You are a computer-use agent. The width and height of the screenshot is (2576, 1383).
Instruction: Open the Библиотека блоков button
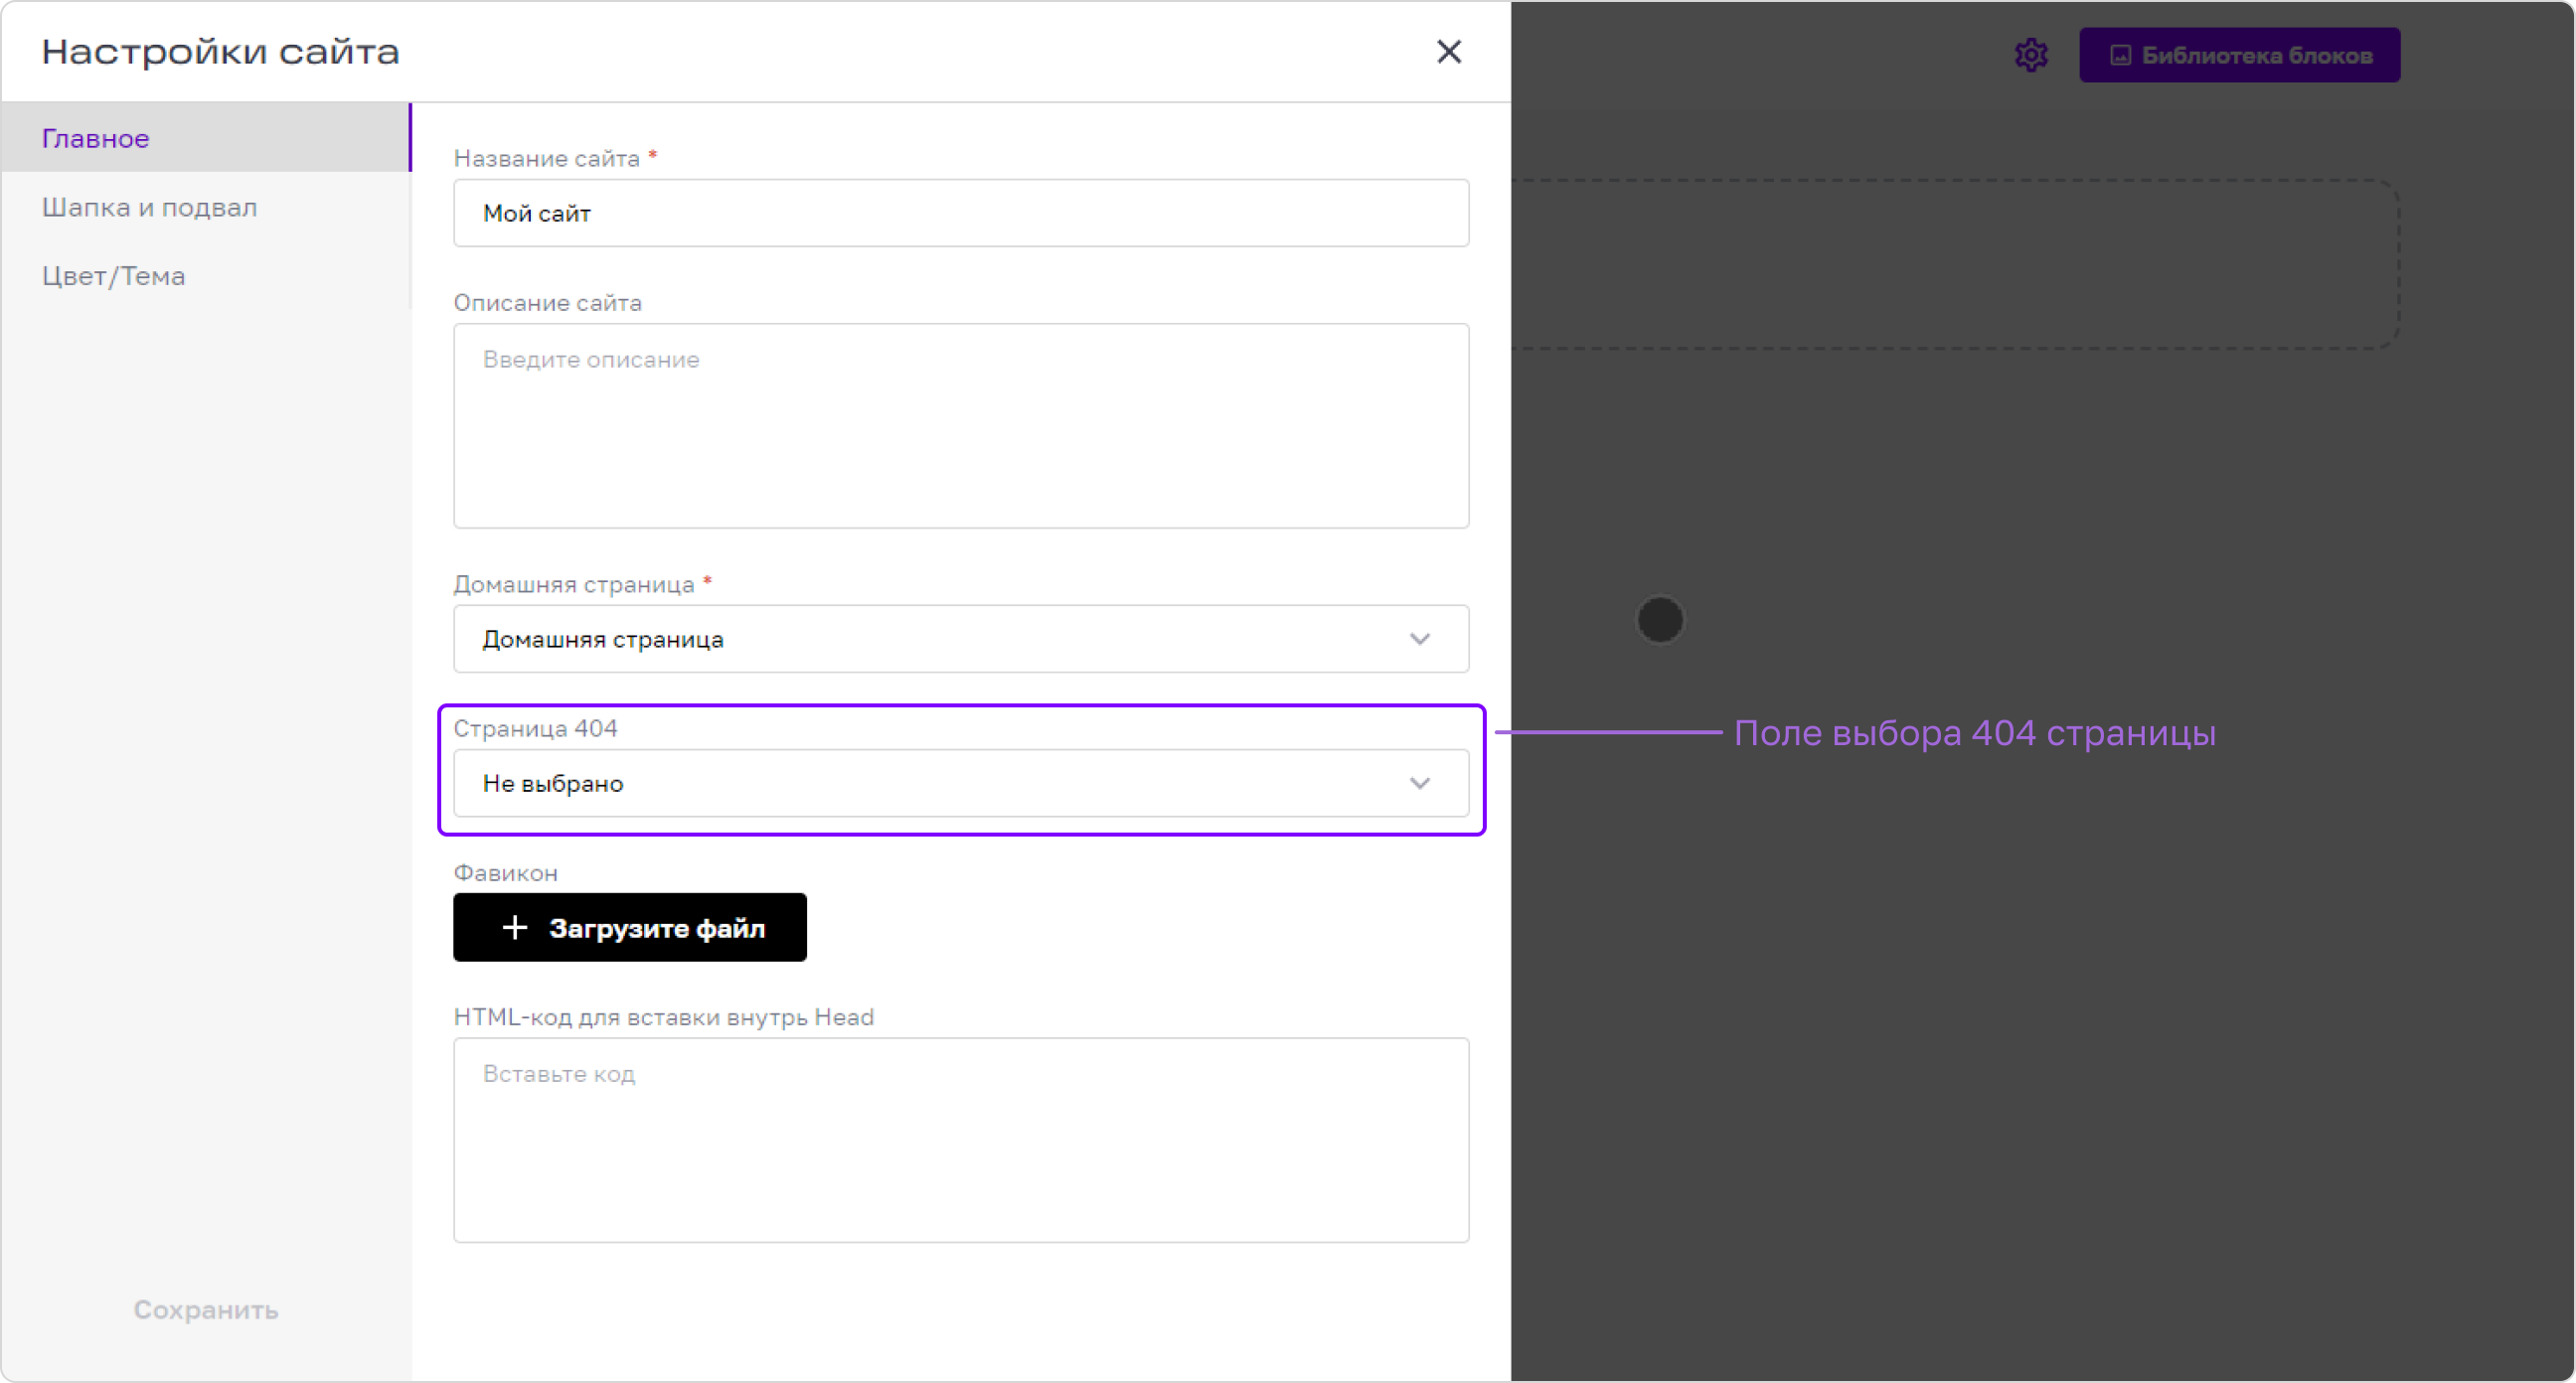point(2239,55)
